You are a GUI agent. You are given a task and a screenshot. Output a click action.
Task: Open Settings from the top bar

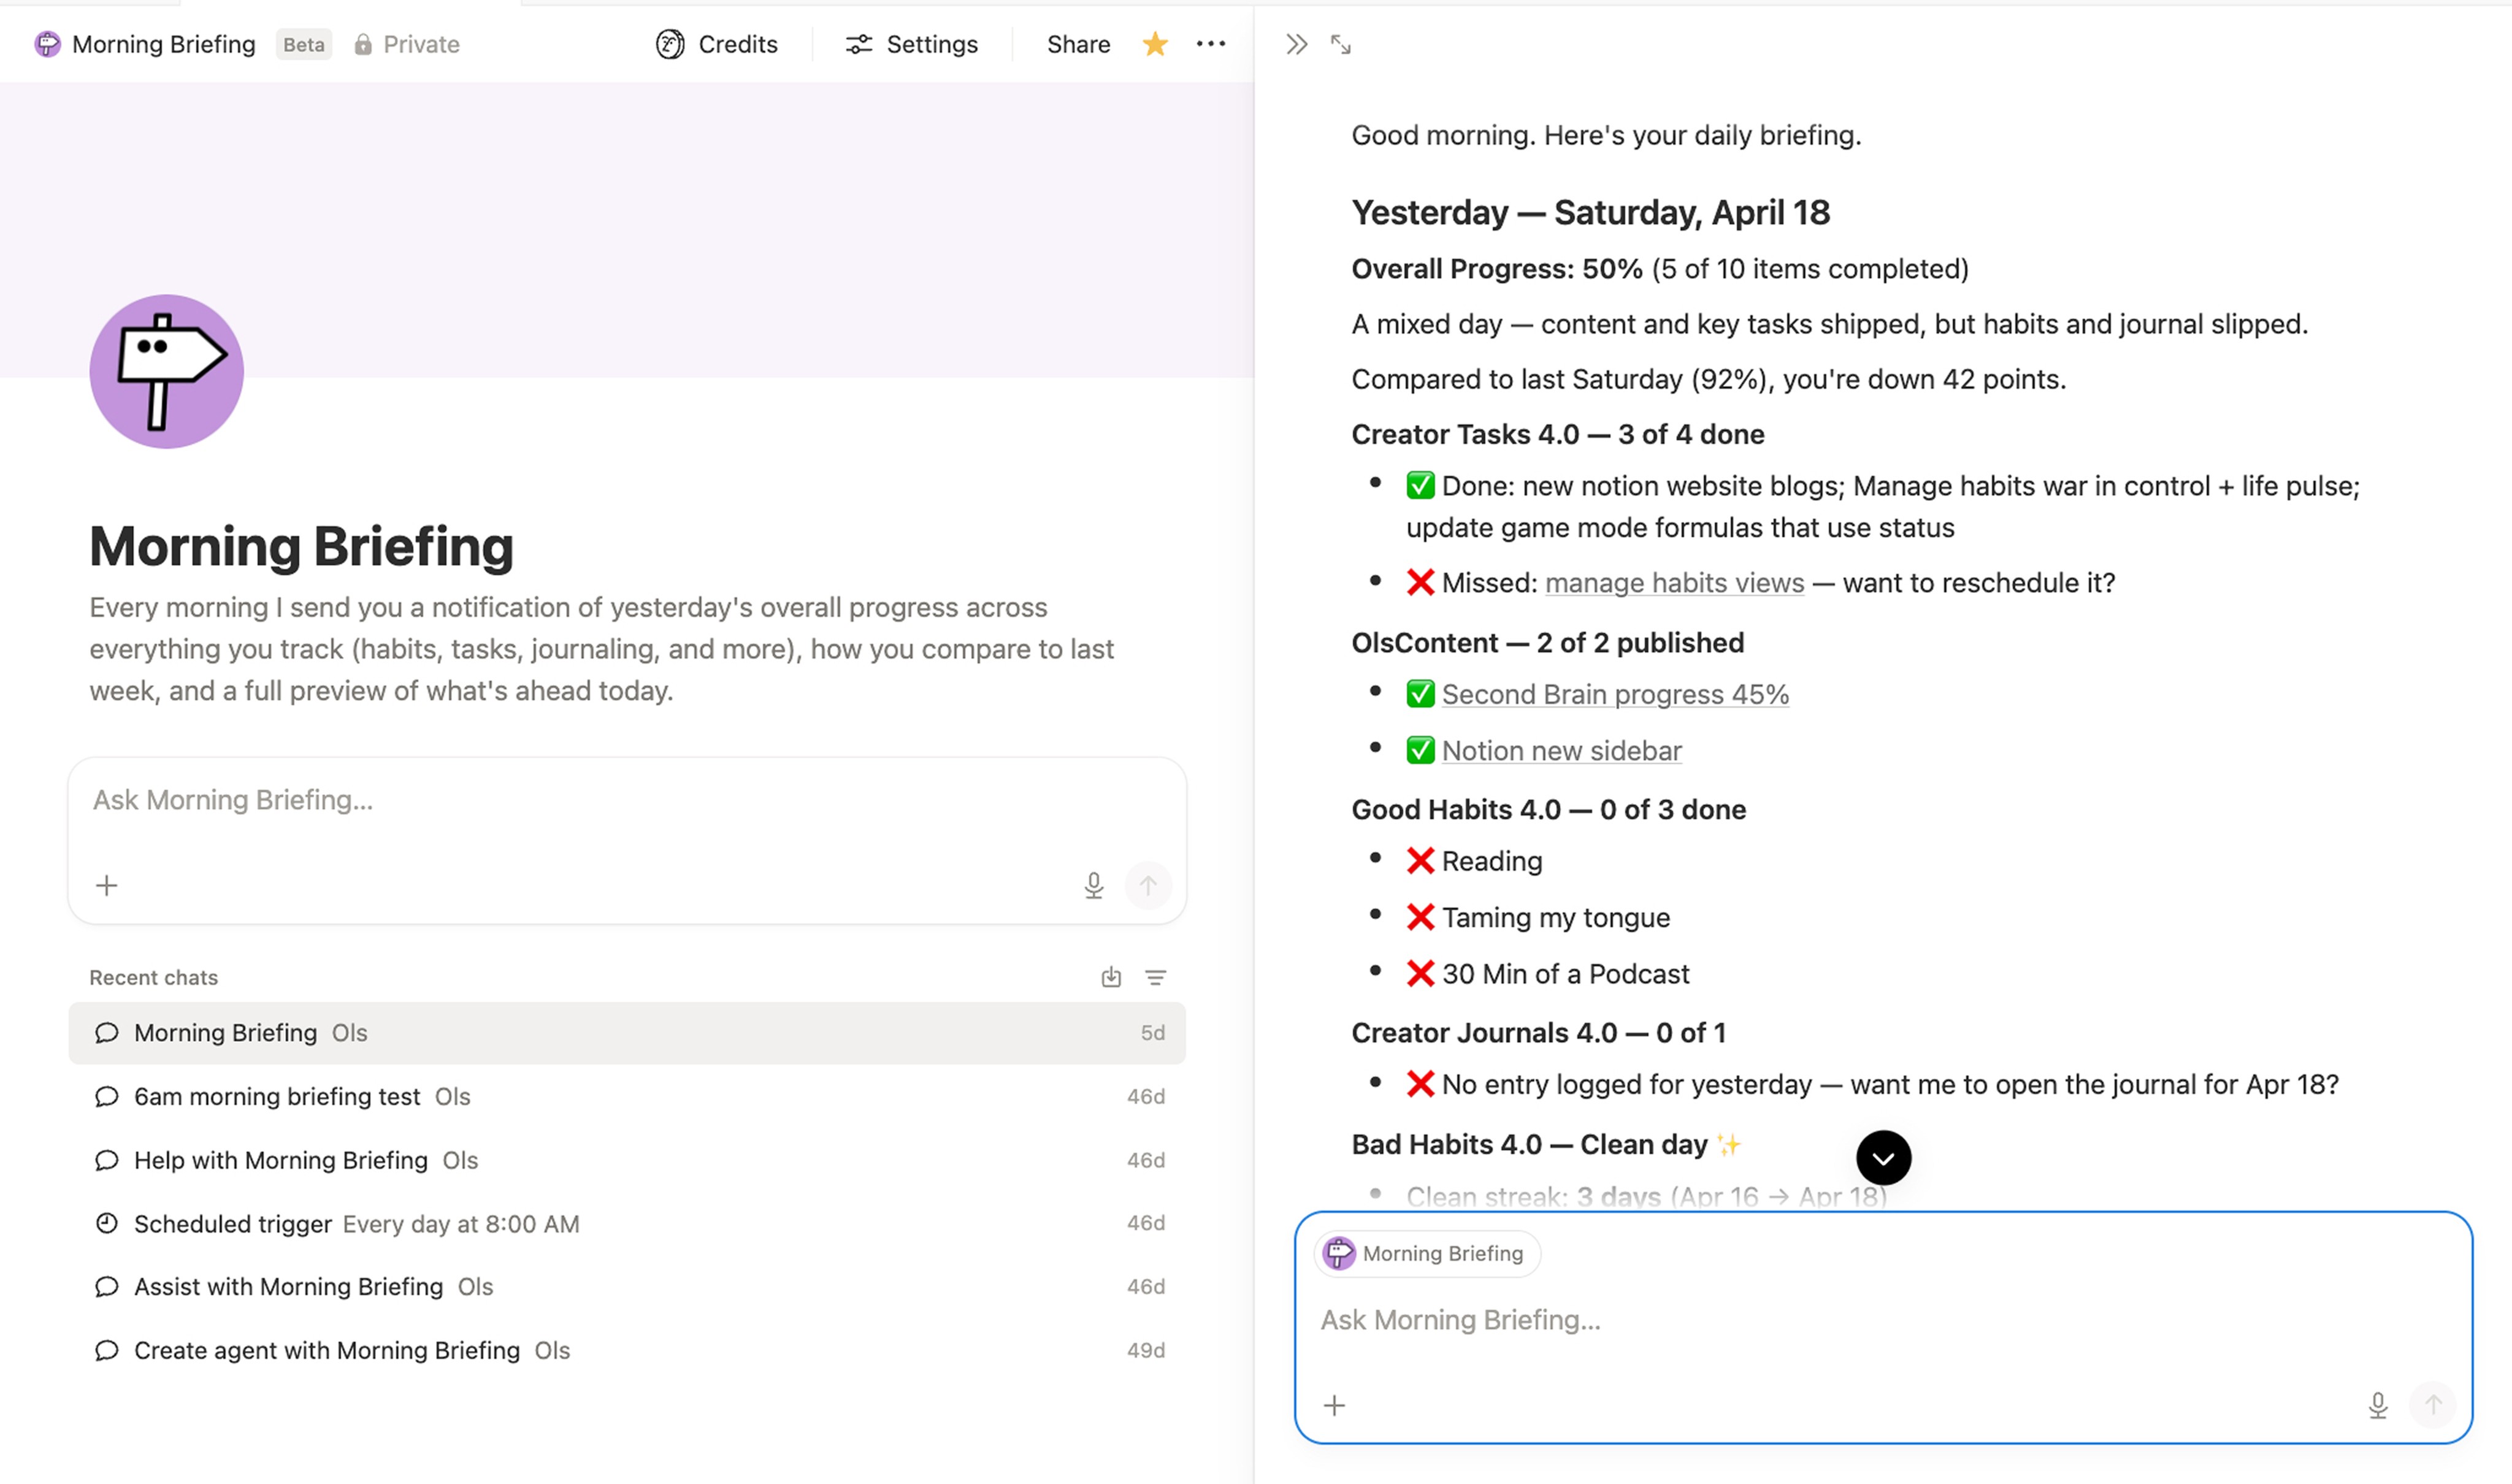911,44
